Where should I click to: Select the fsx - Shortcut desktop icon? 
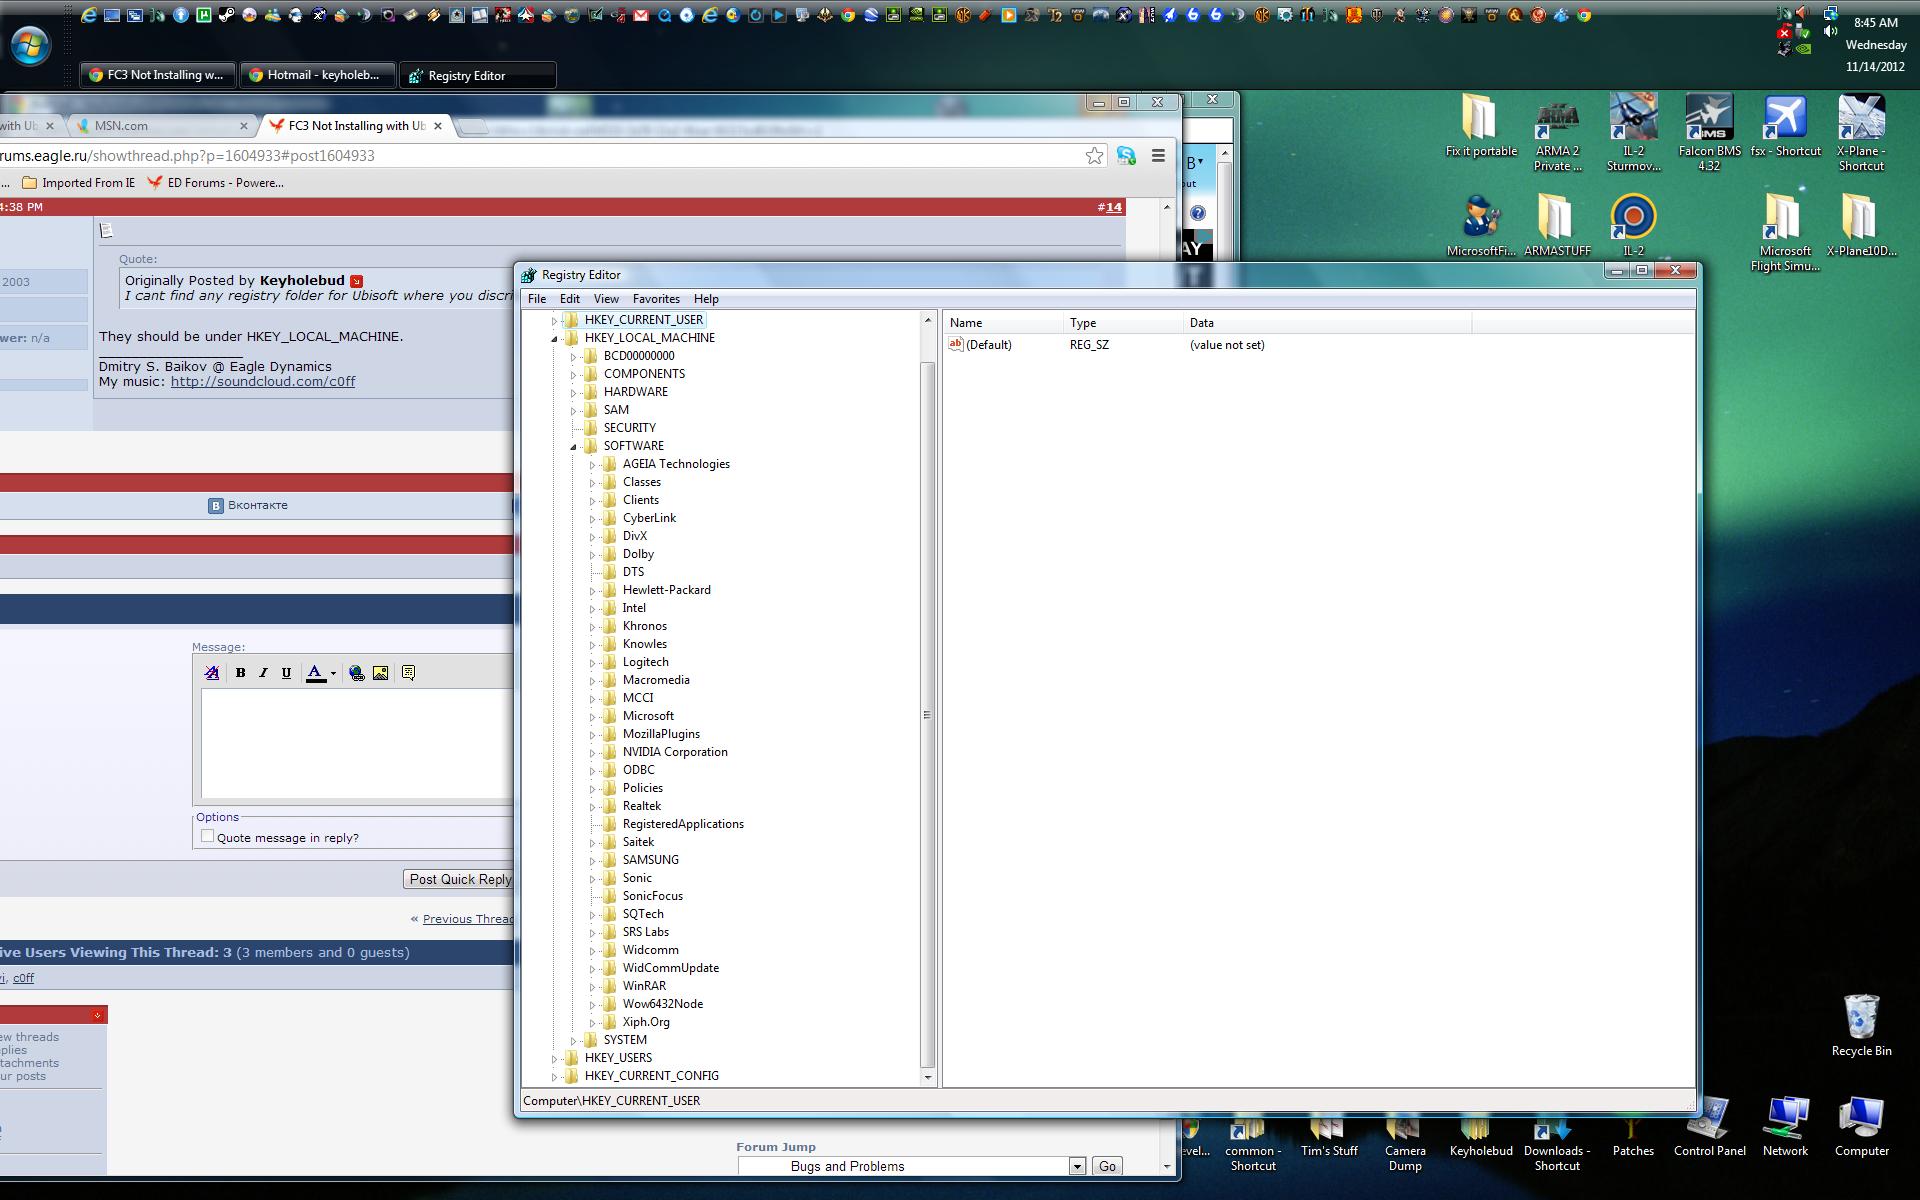(1785, 126)
